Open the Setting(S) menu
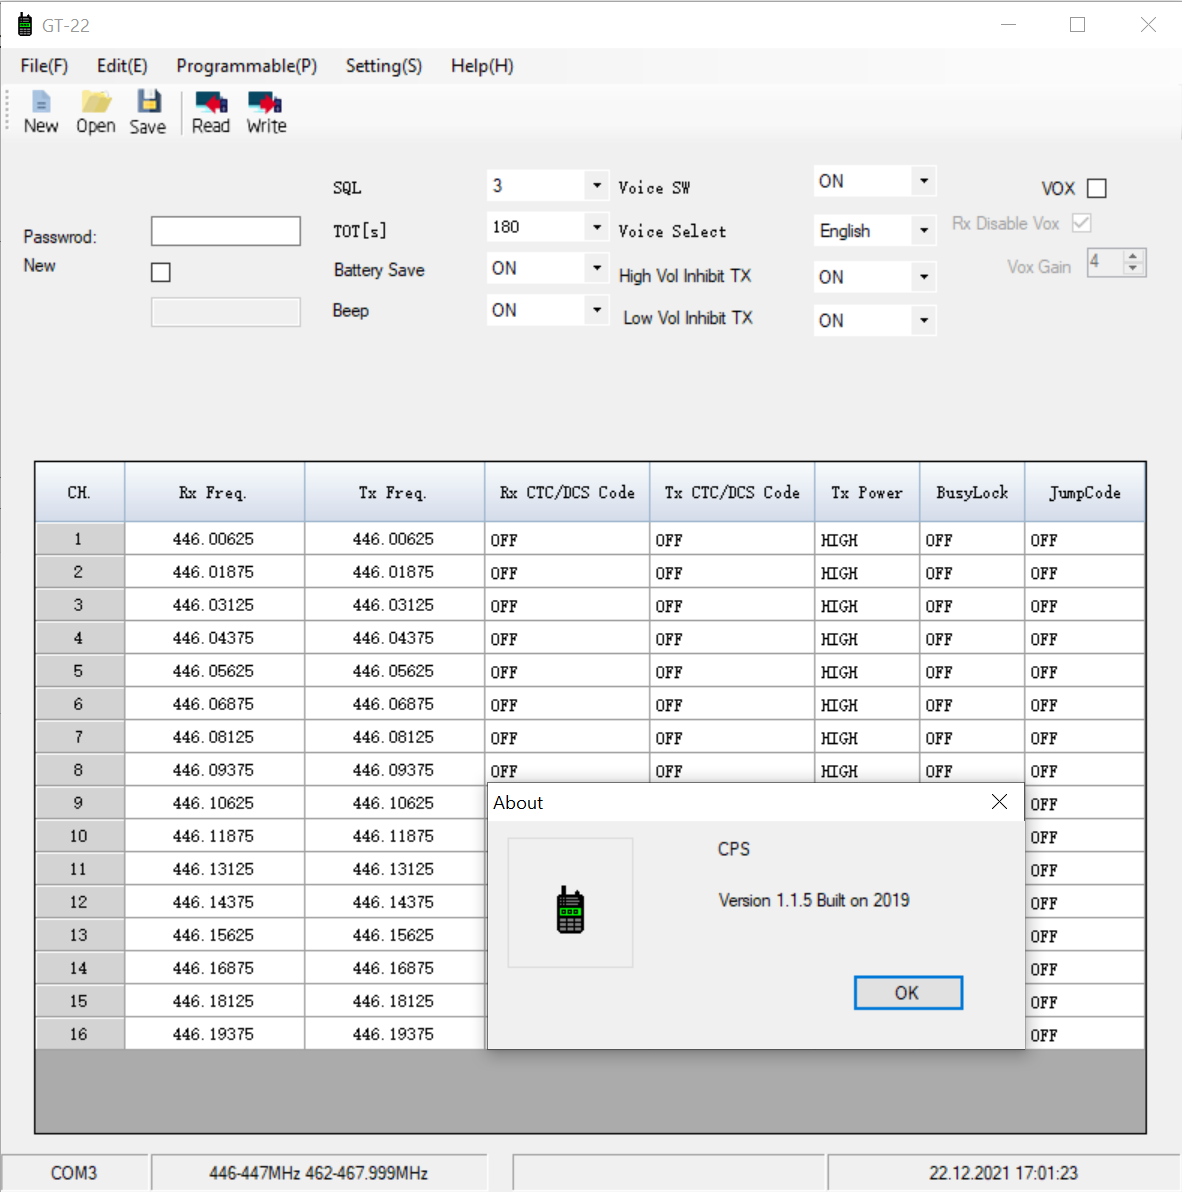Image resolution: width=1182 pixels, height=1192 pixels. click(384, 66)
